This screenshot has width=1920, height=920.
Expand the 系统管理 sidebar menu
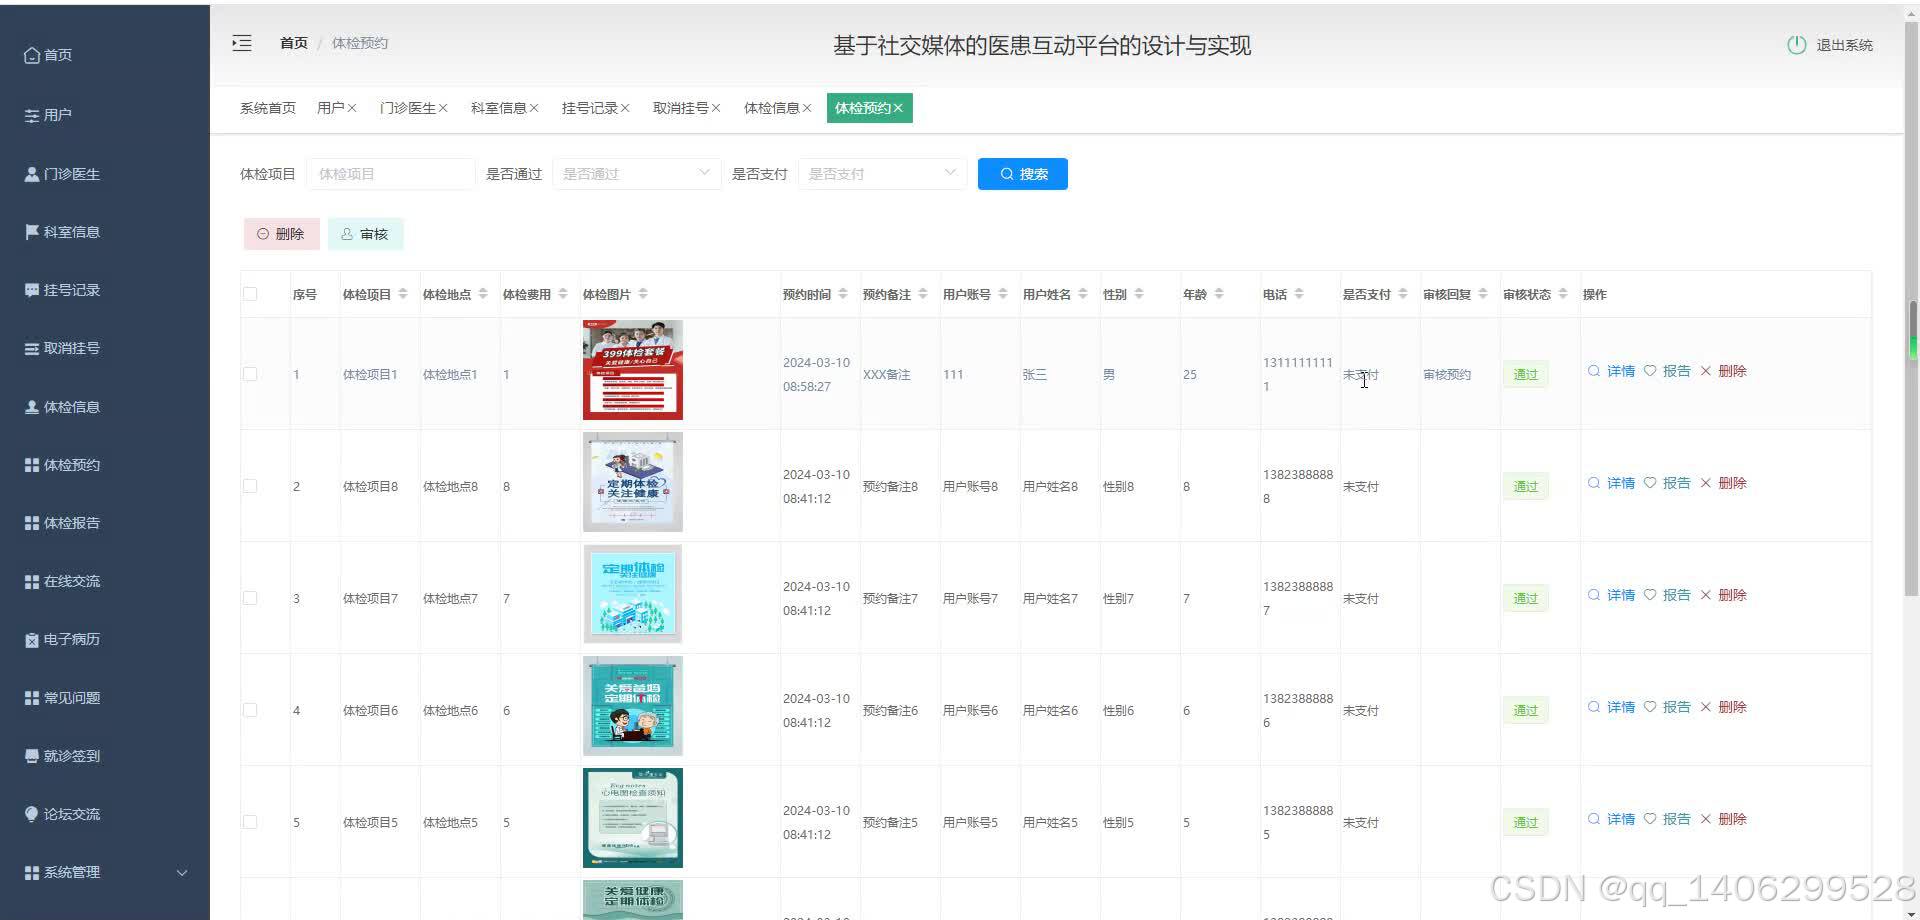105,872
